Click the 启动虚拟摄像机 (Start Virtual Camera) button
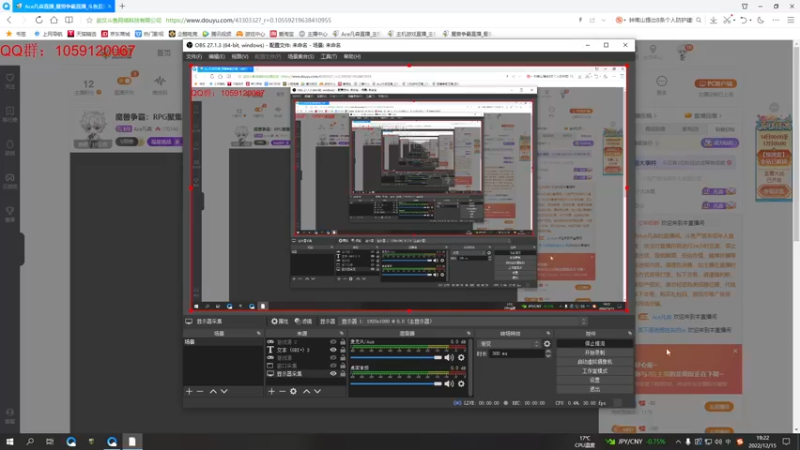This screenshot has height=450, width=800. coord(595,362)
